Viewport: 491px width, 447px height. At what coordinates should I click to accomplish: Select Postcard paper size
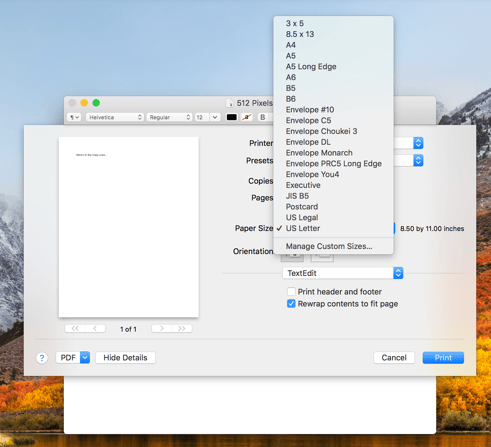point(333,207)
